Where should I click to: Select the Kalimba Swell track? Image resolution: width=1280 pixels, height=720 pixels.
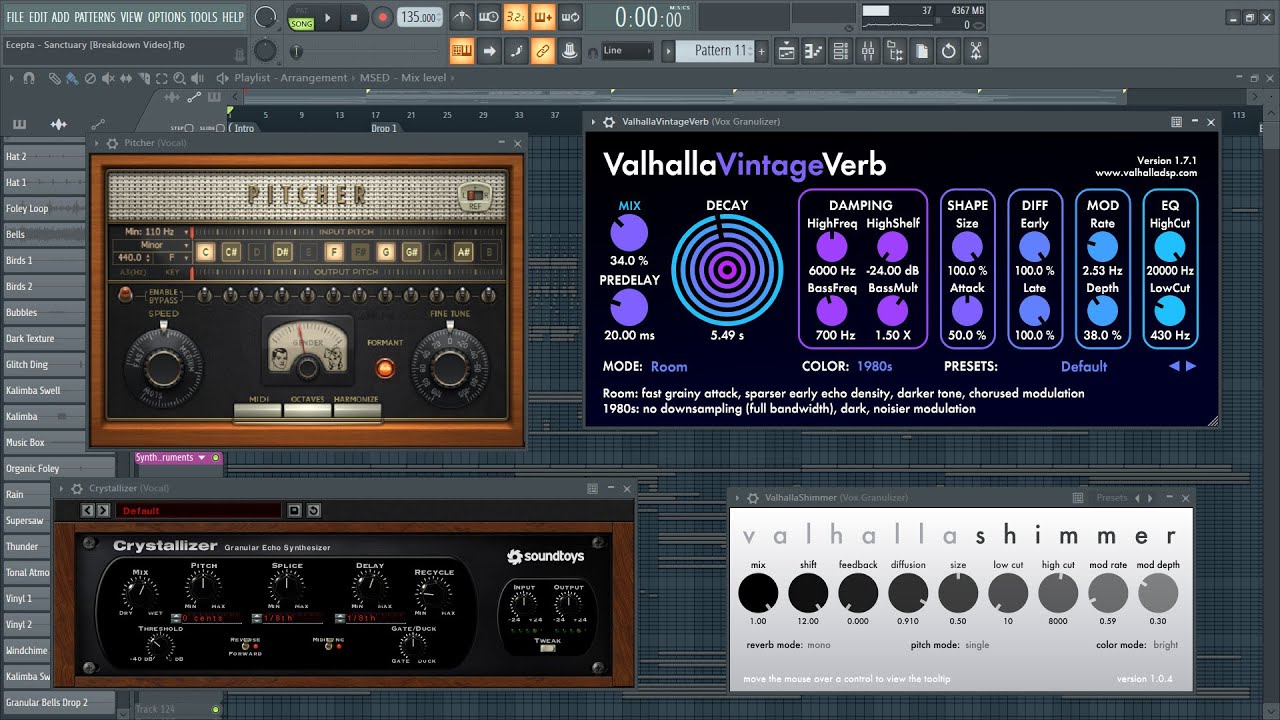coord(43,391)
